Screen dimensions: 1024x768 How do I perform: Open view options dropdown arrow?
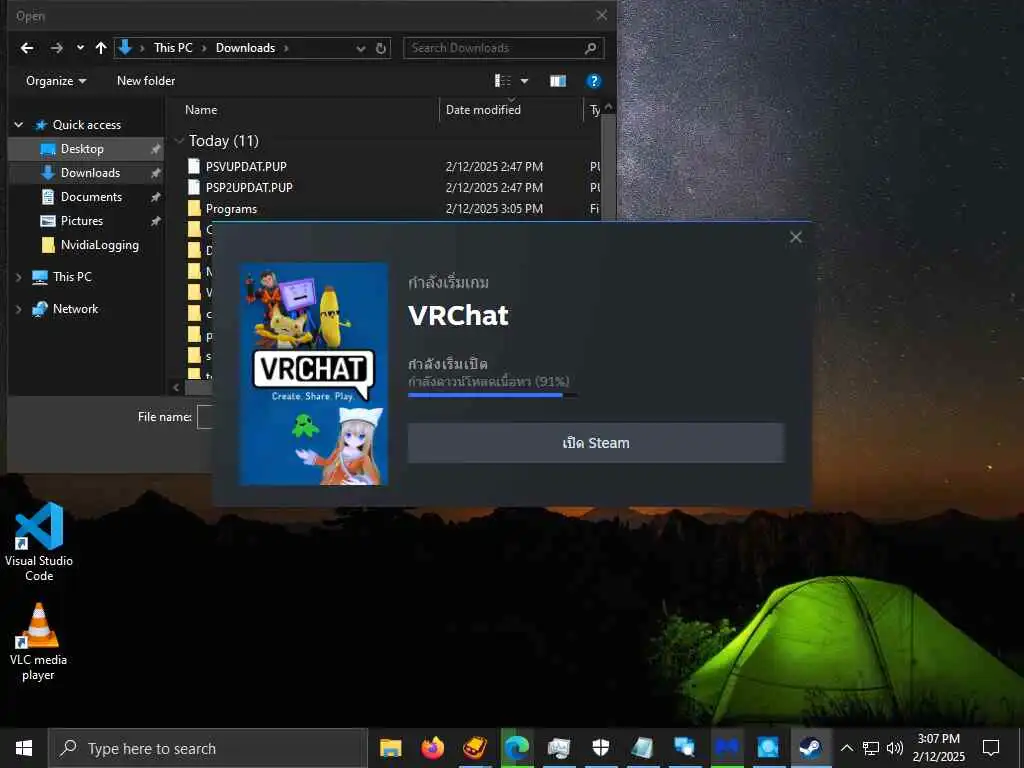point(524,81)
